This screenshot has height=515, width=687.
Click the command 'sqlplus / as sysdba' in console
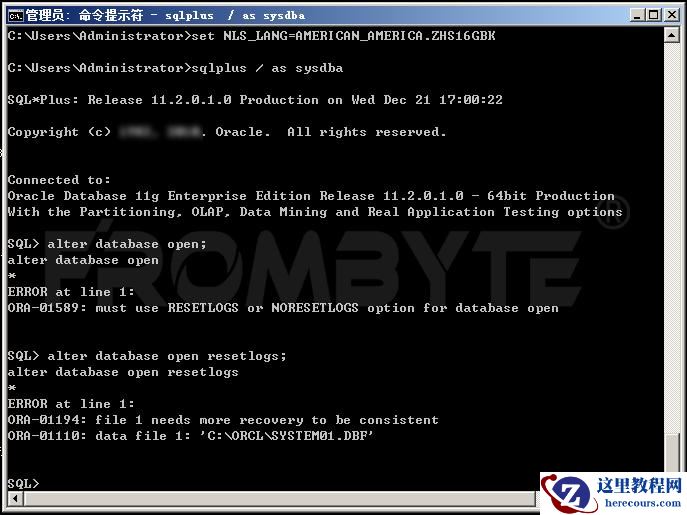(x=267, y=68)
